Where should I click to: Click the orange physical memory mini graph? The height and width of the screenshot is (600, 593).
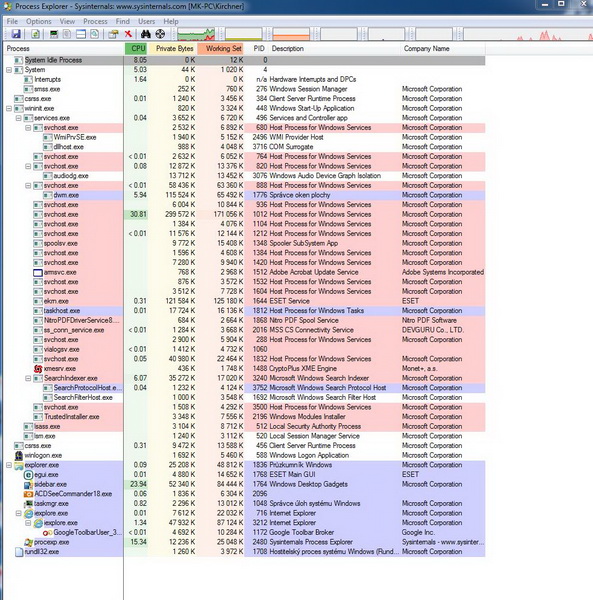pyautogui.click(x=291, y=34)
